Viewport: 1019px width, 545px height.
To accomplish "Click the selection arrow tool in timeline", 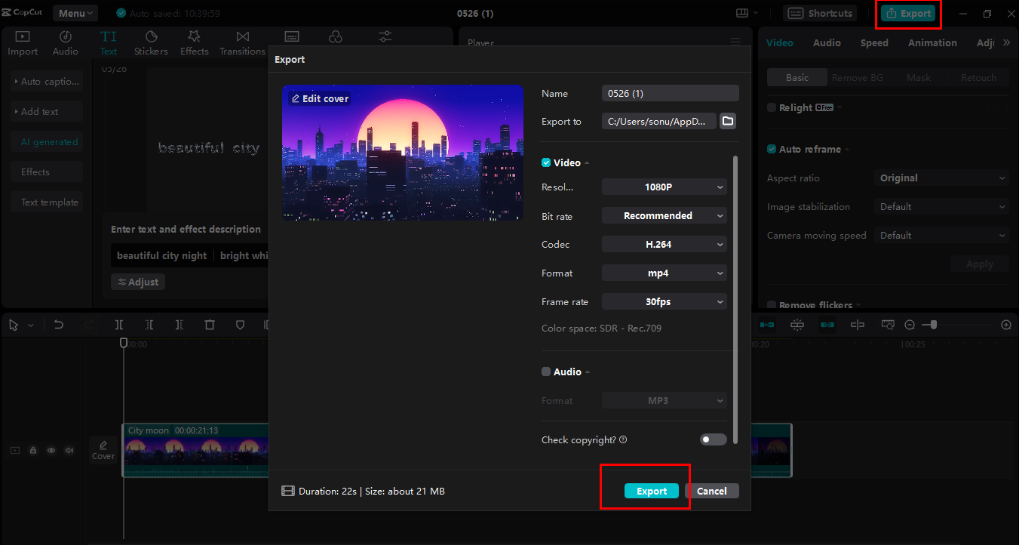I will point(14,325).
